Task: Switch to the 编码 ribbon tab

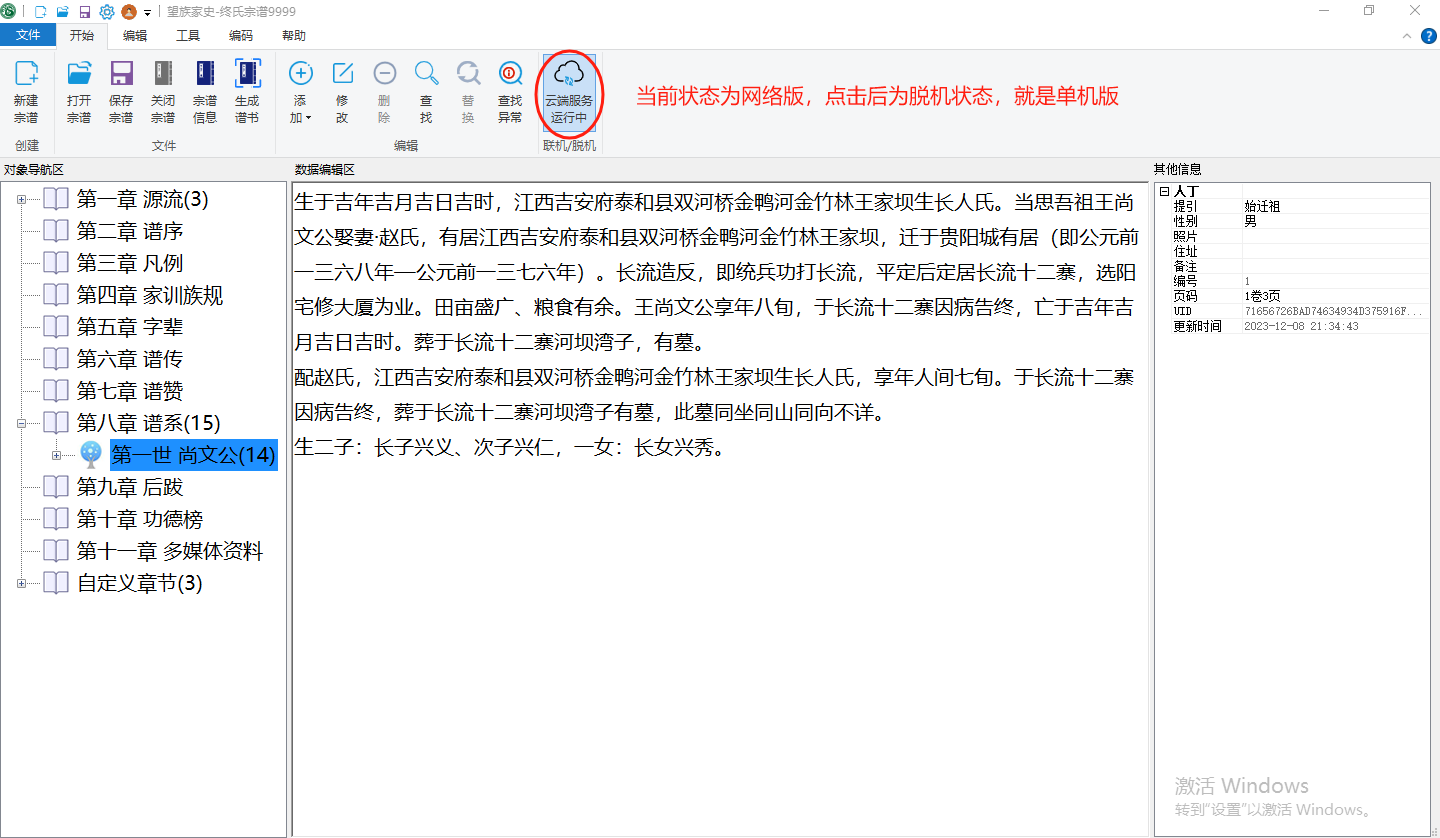Action: (x=241, y=35)
